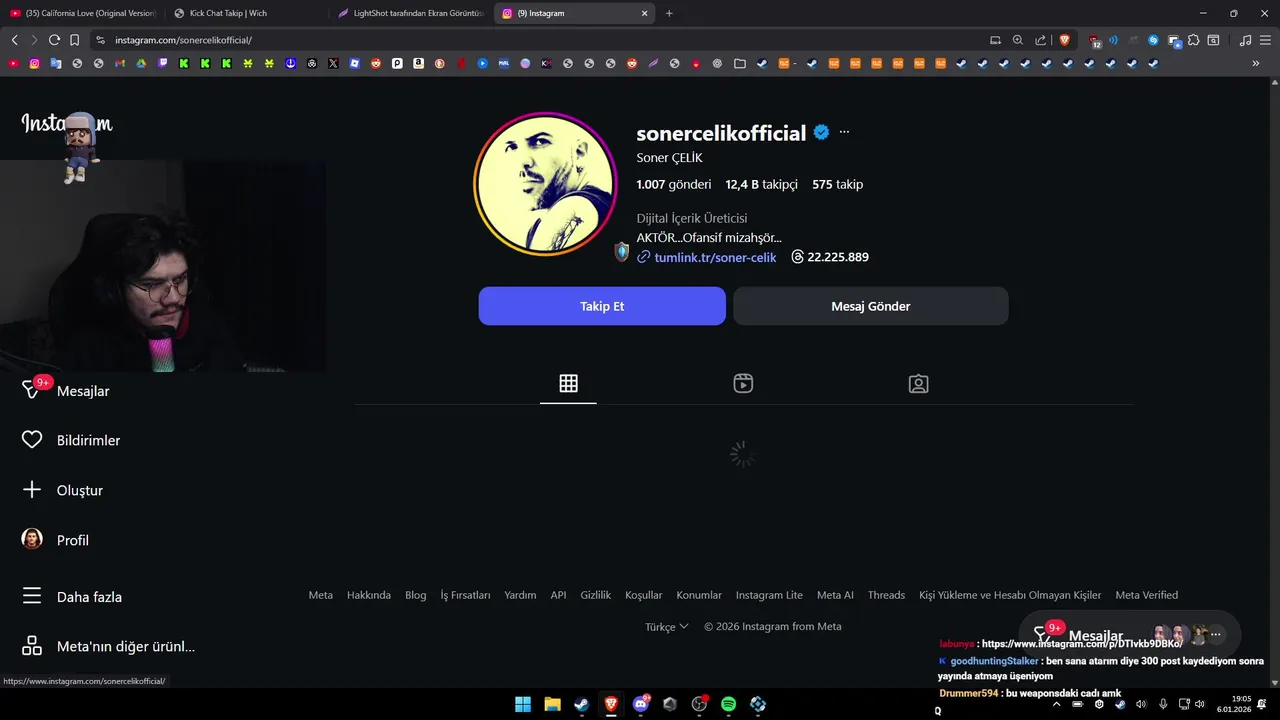Click the Oluştur create item
This screenshot has width=1280, height=720.
(x=62, y=490)
